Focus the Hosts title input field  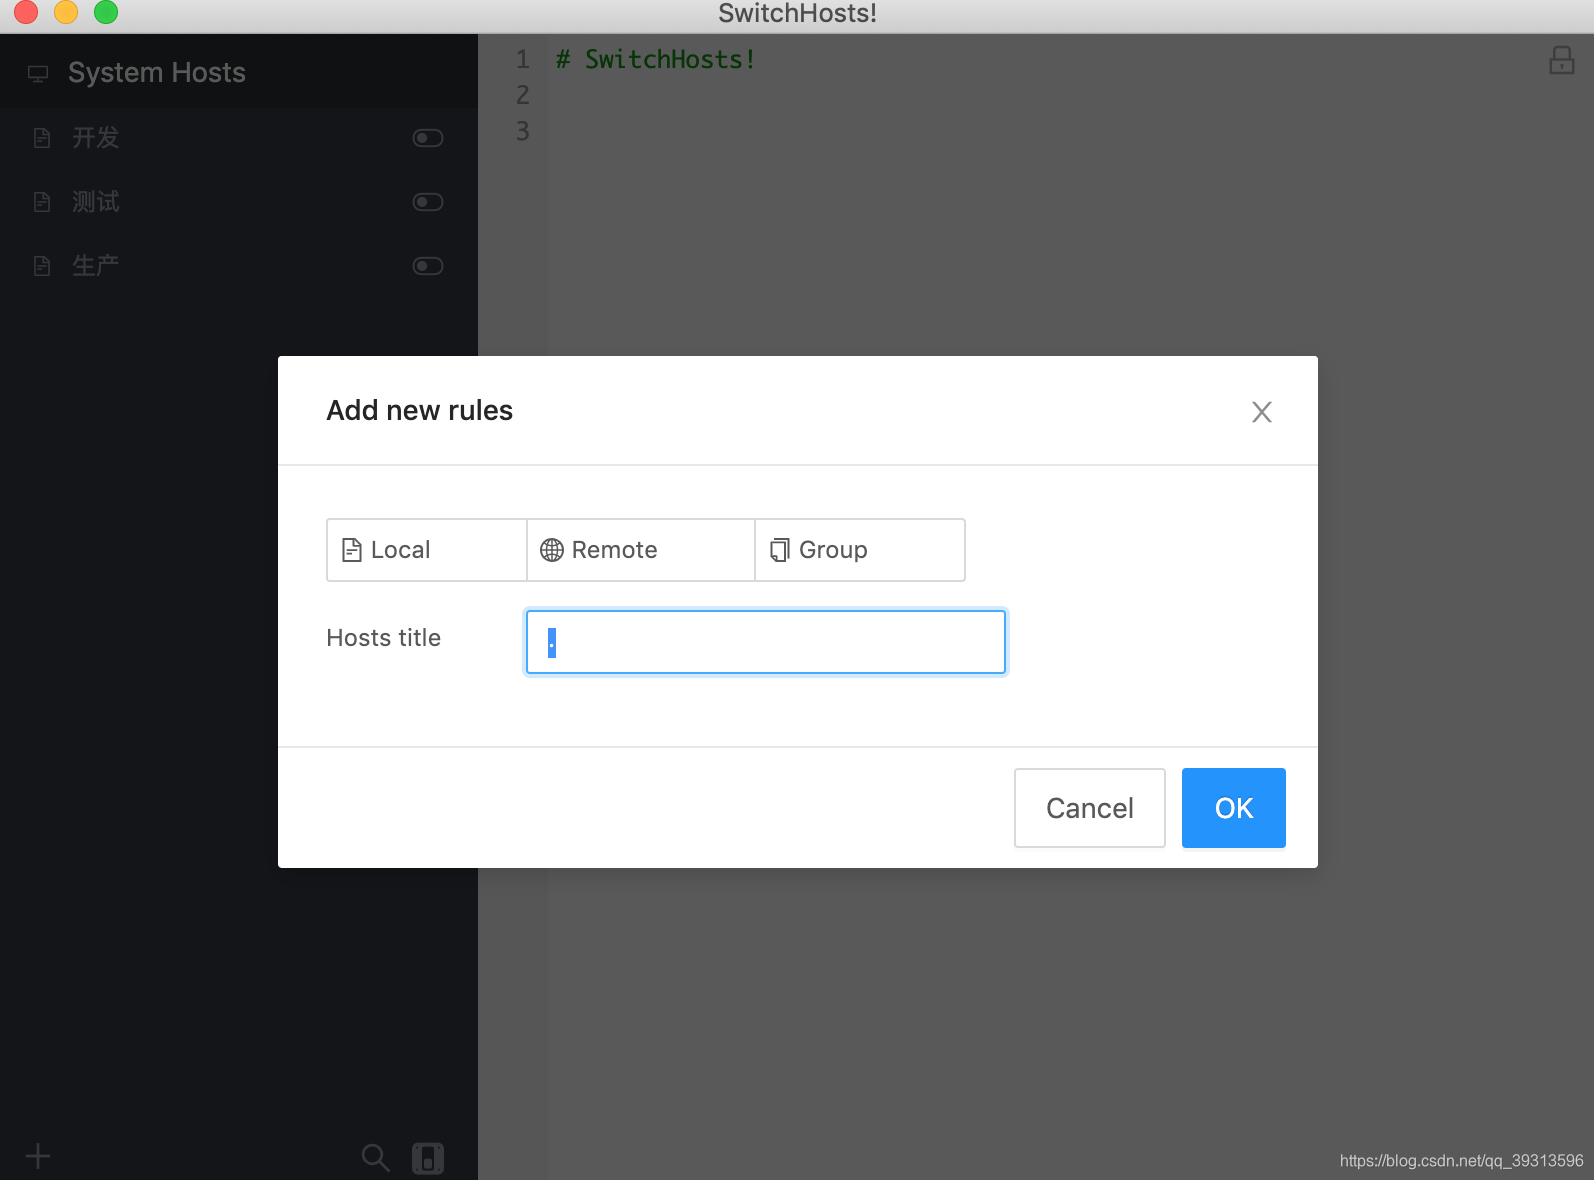point(766,642)
